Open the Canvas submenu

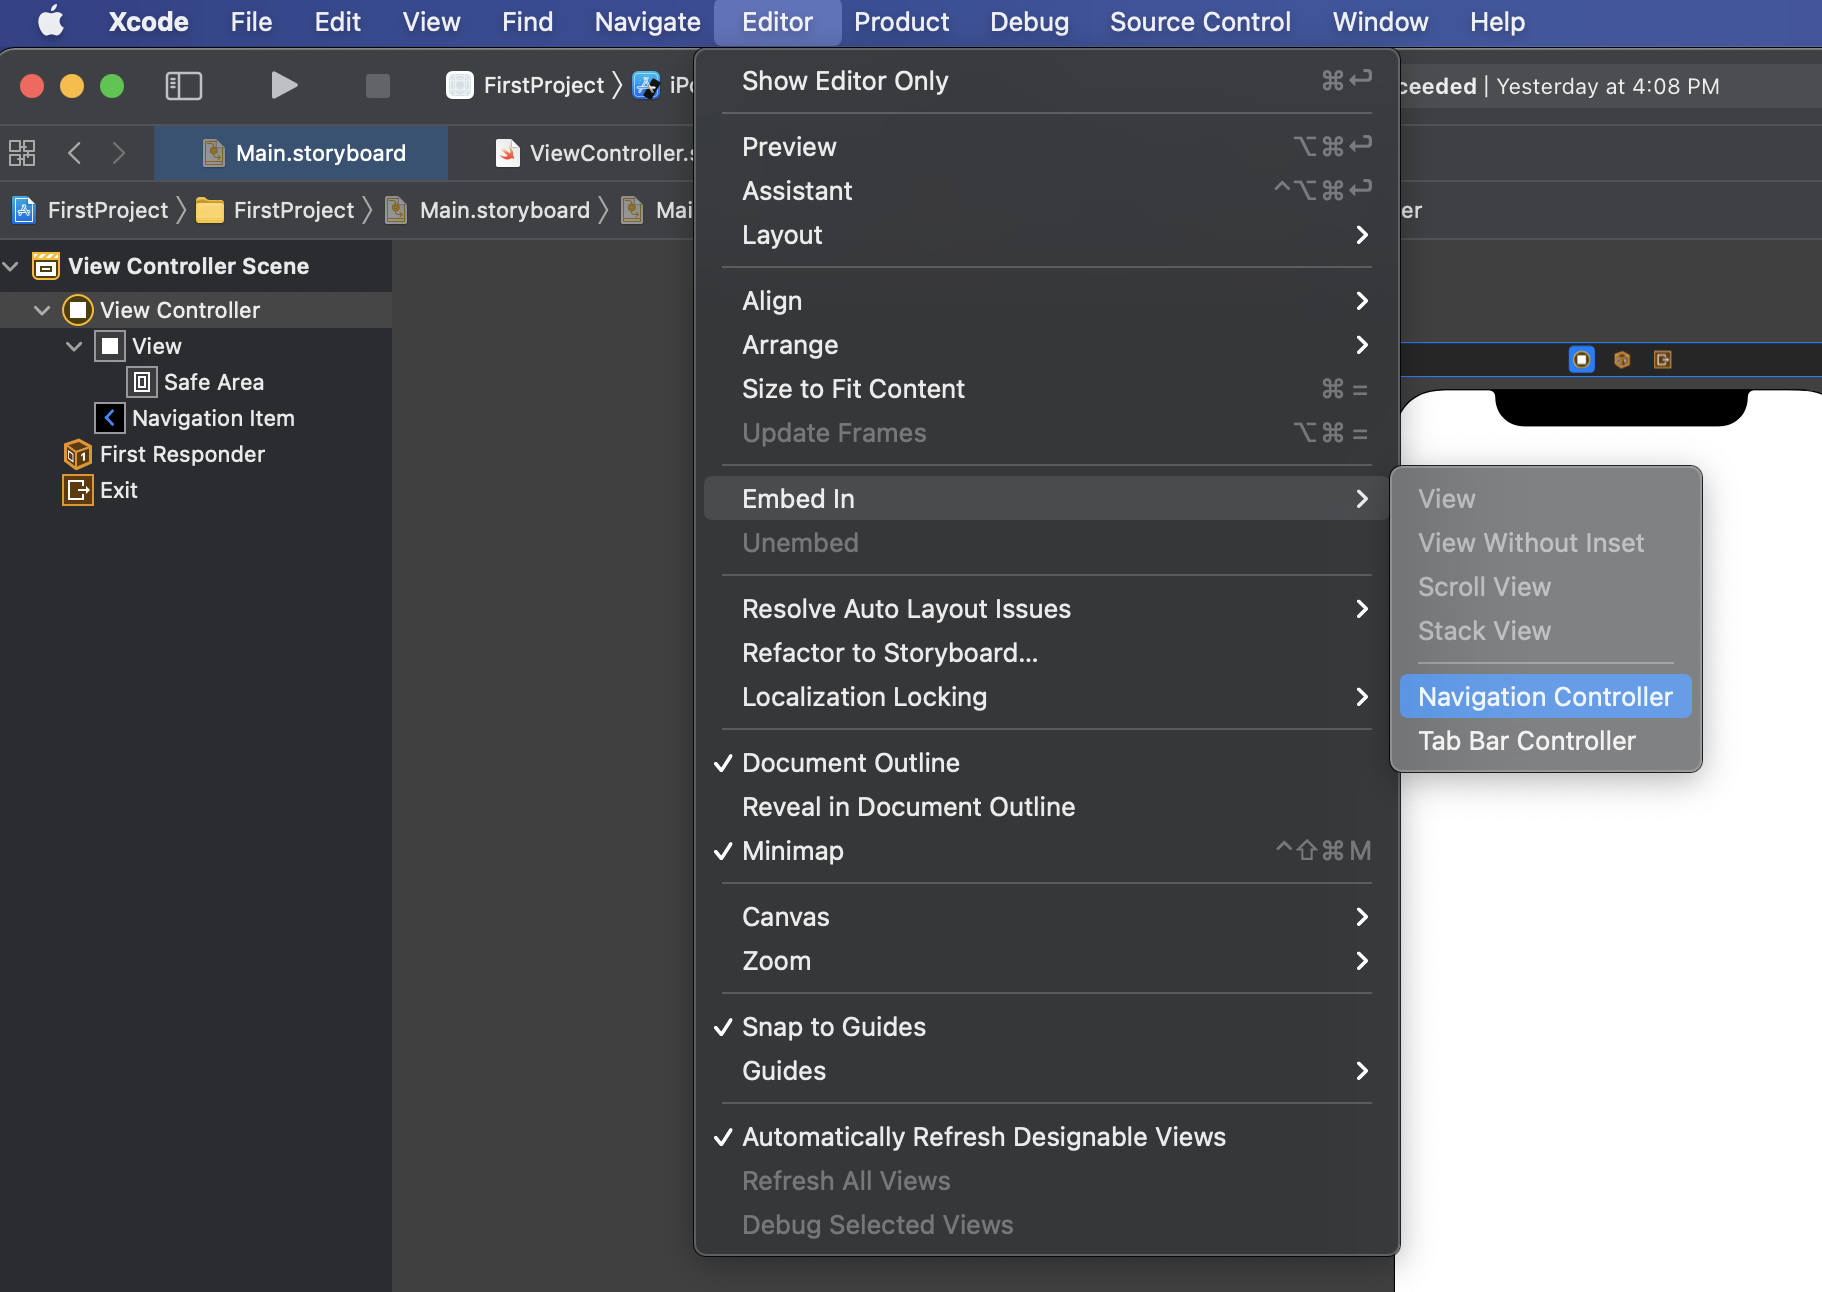point(1046,917)
